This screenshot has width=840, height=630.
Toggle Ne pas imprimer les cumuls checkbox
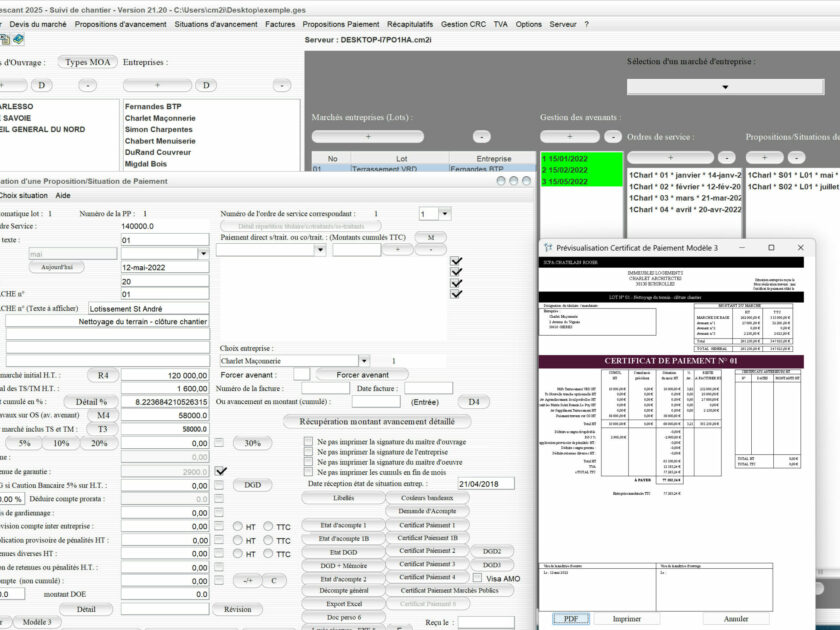pos(308,472)
